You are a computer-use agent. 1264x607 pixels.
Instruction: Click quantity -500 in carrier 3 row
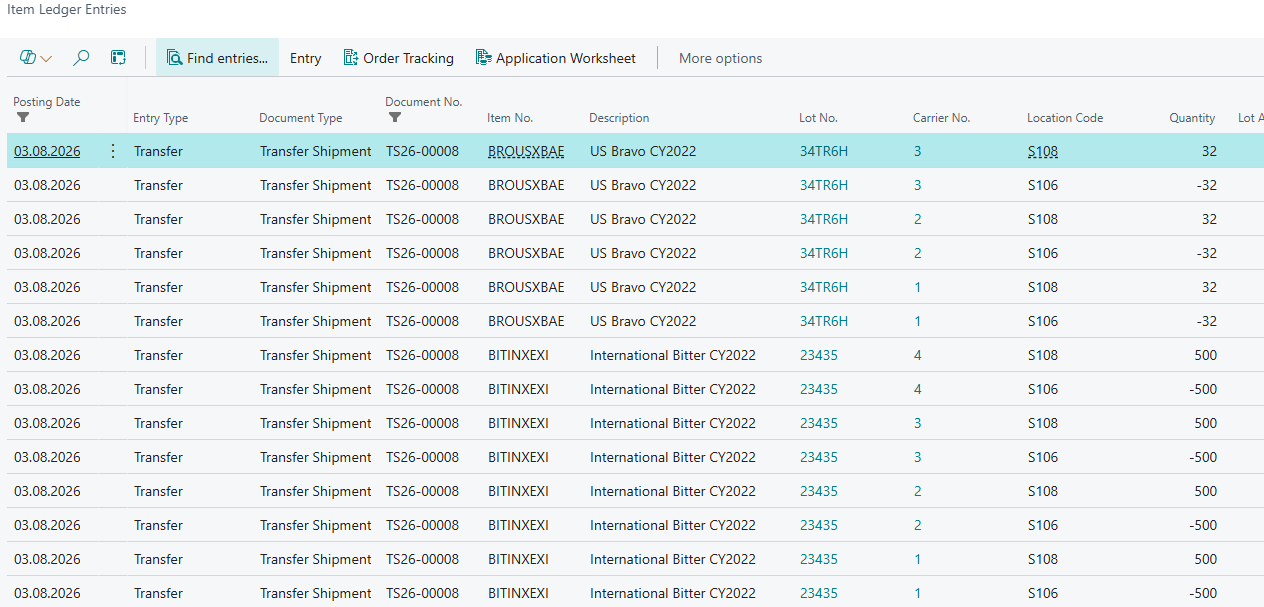(x=1203, y=458)
